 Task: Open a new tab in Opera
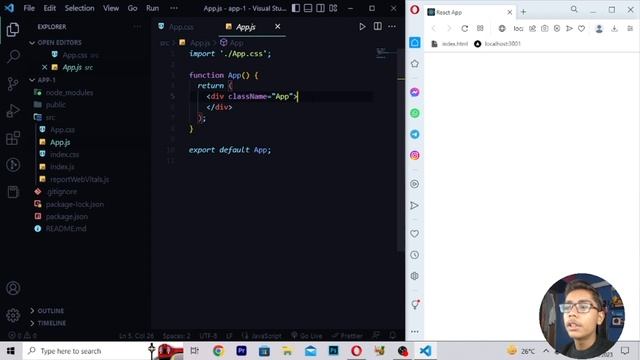click(x=523, y=12)
